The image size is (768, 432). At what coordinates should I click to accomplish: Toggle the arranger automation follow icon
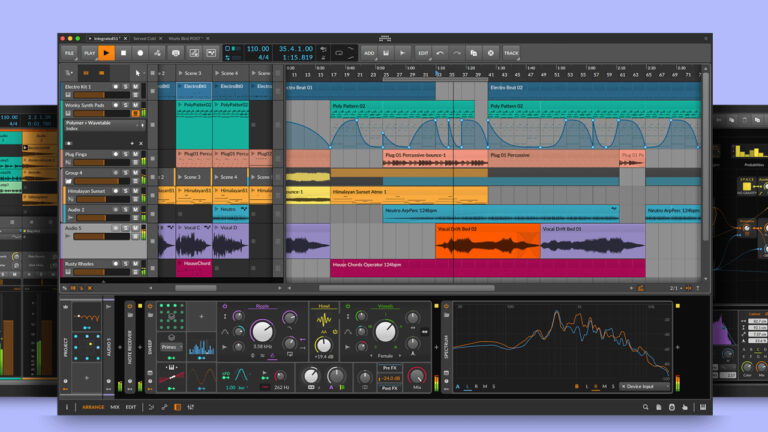click(x=194, y=53)
